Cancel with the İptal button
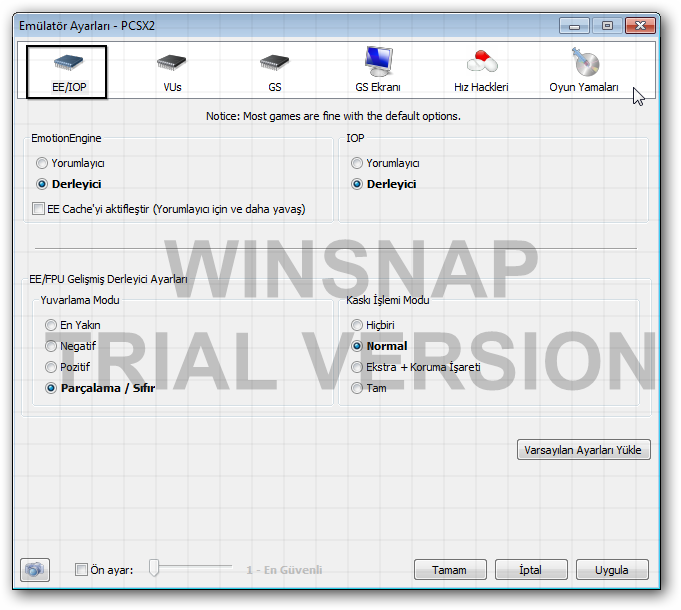The width and height of the screenshot is (681, 610). (x=531, y=570)
